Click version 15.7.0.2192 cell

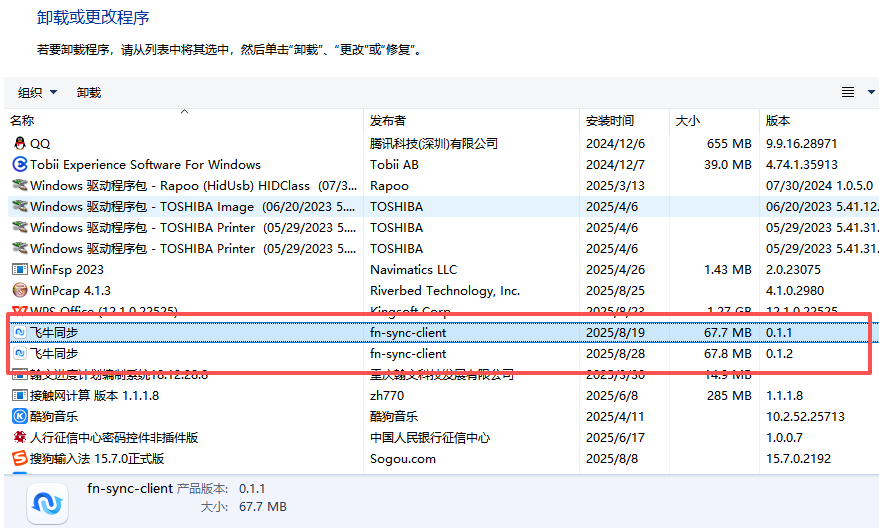point(798,458)
